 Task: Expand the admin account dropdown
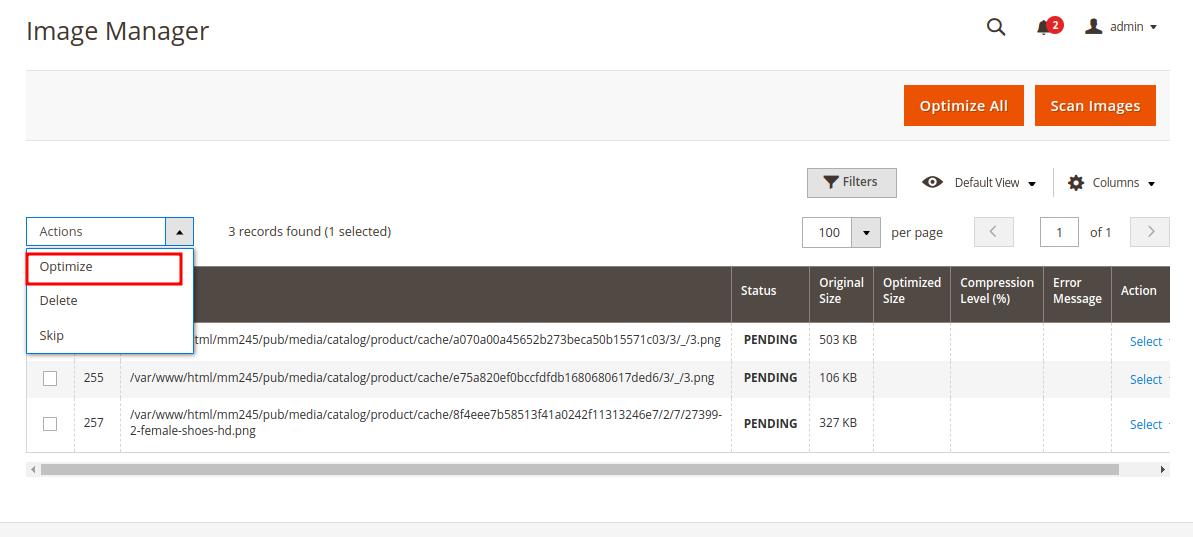pyautogui.click(x=1153, y=27)
